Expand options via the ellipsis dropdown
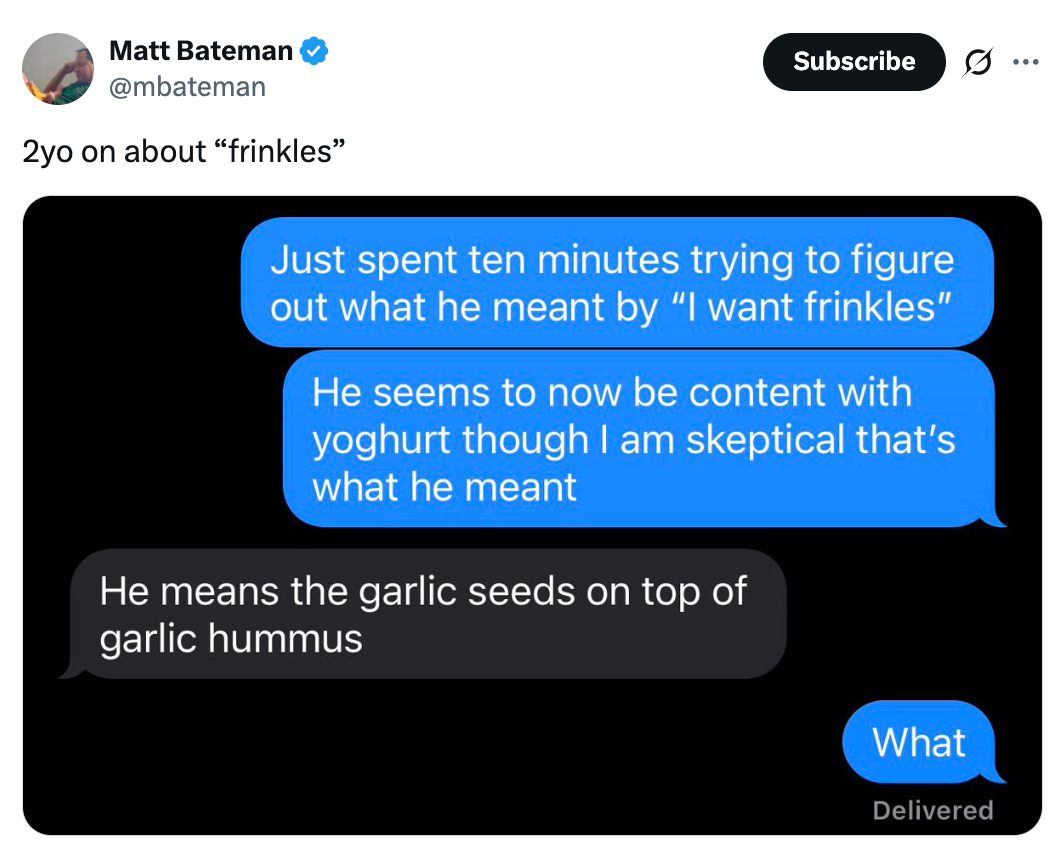 point(1026,62)
